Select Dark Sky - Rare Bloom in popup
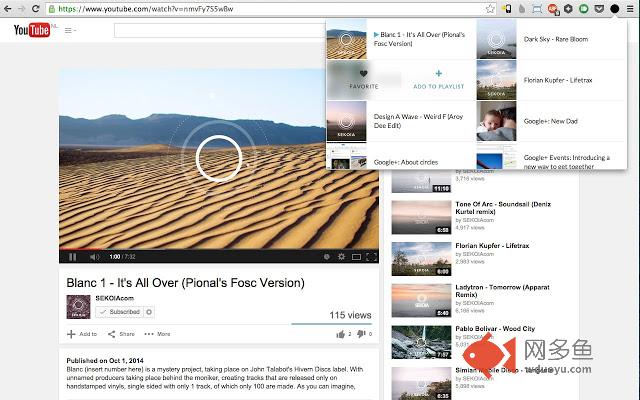This screenshot has height=400, width=640. point(556,39)
